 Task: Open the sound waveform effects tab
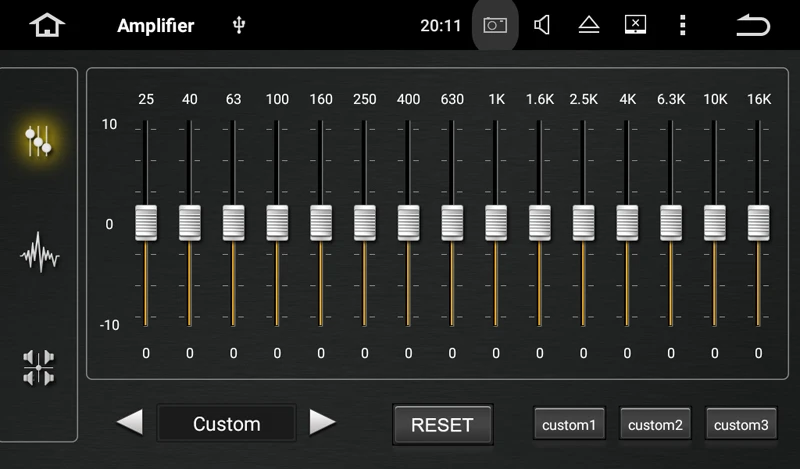point(39,253)
